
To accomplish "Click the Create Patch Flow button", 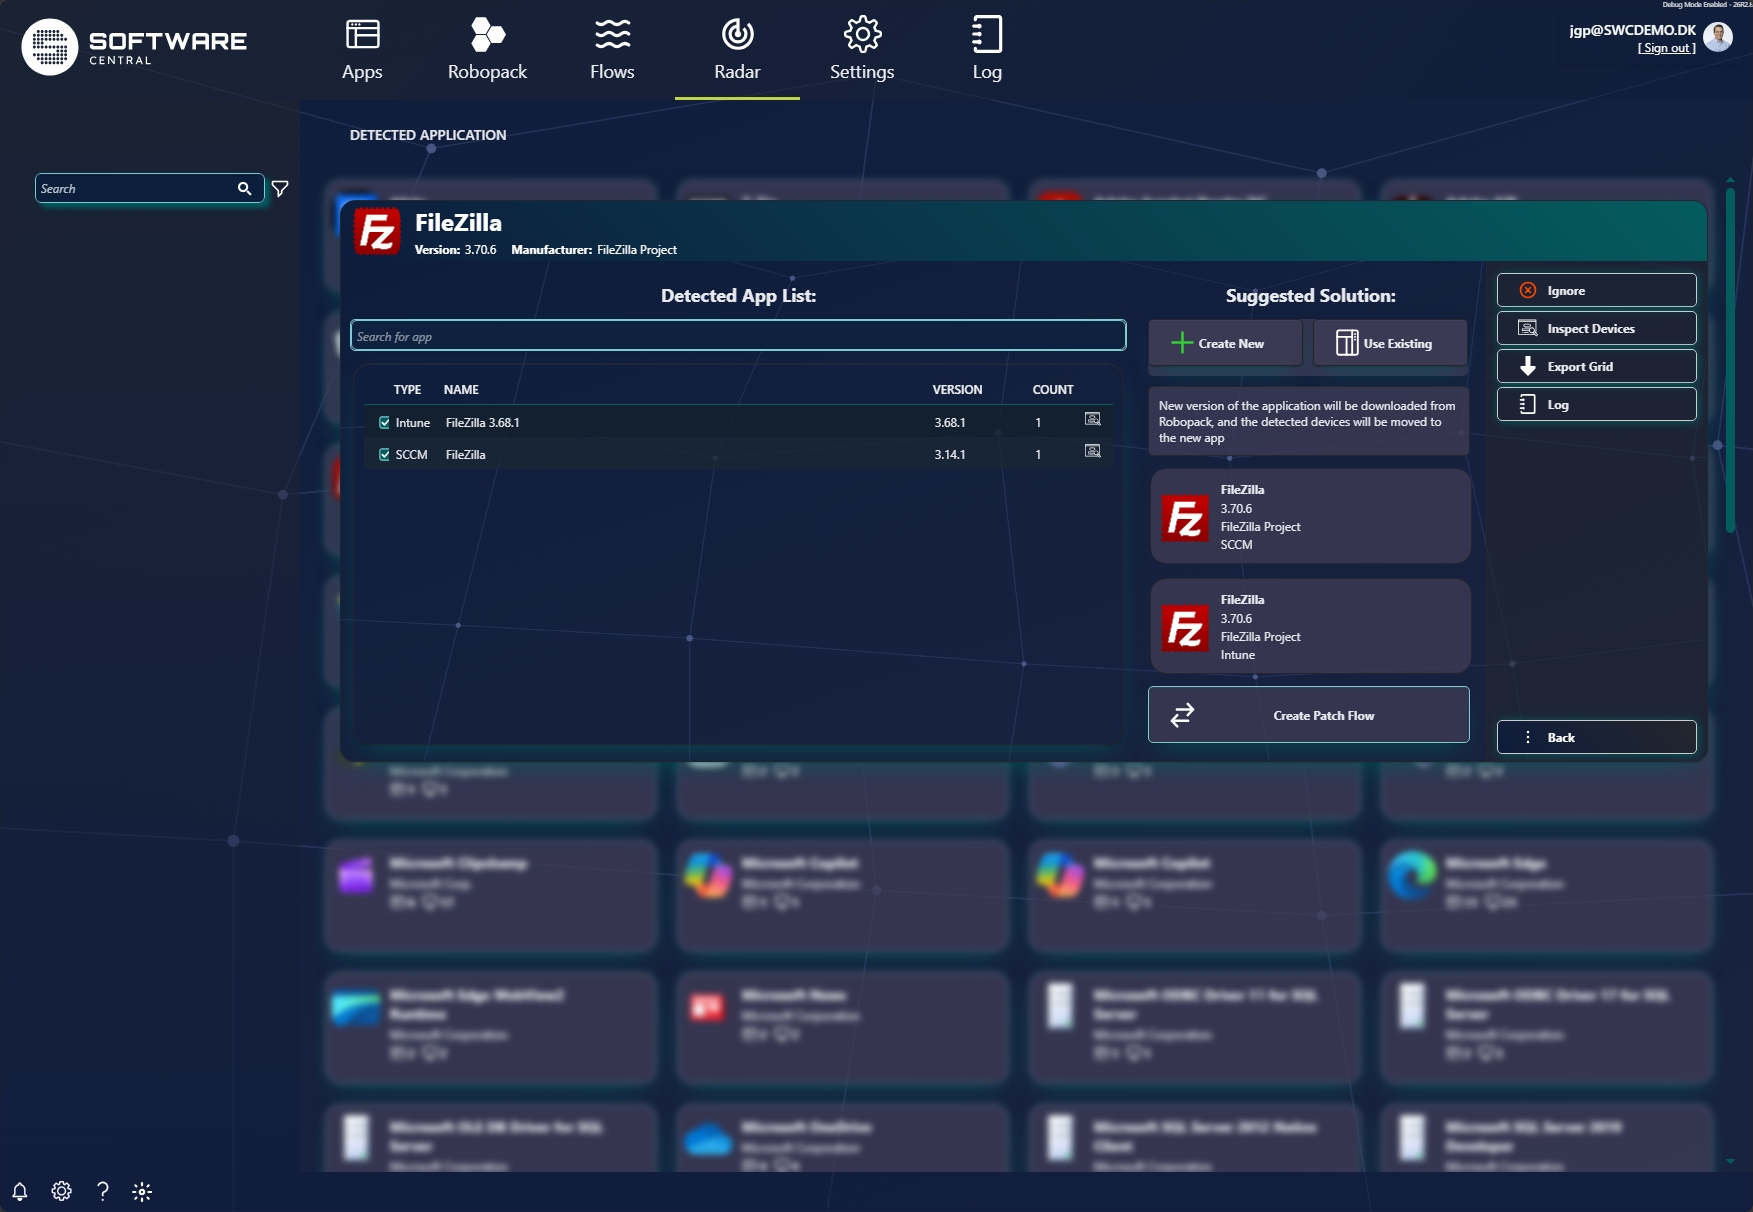I will [x=1308, y=715].
